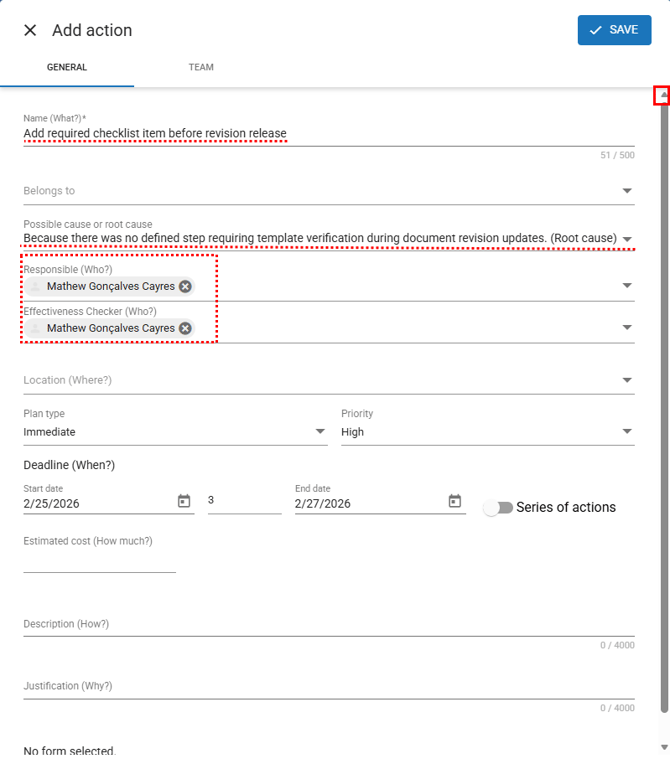Expand the Responsible (Who?) dropdown arrow
The image size is (670, 769).
[627, 286]
